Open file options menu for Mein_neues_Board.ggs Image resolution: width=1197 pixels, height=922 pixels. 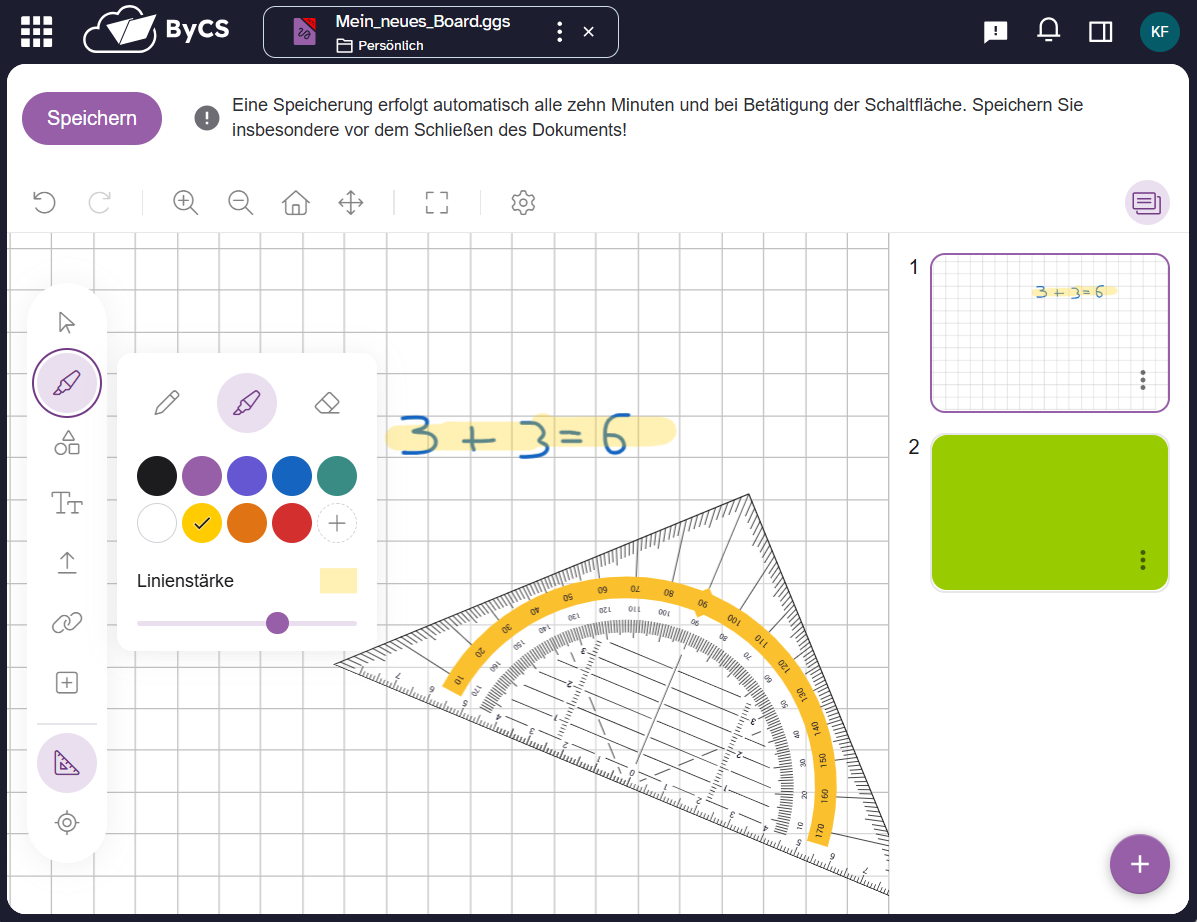[x=559, y=32]
